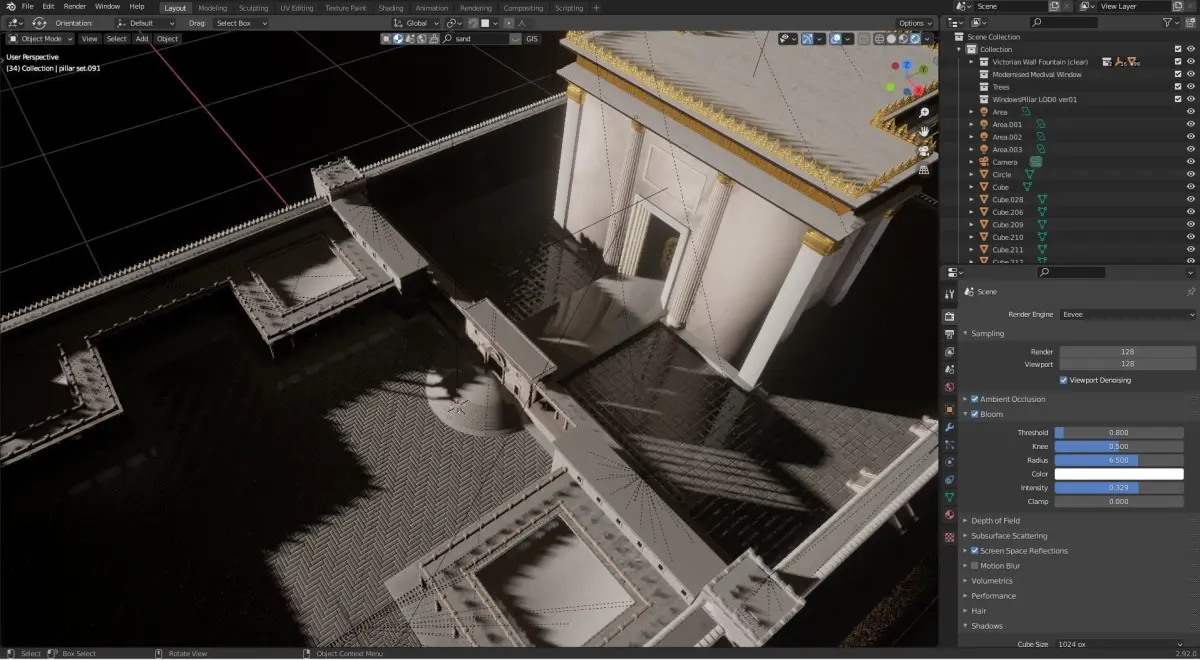Click the outliner filter funnel icon
The width and height of the screenshot is (1200, 660).
tap(1168, 21)
